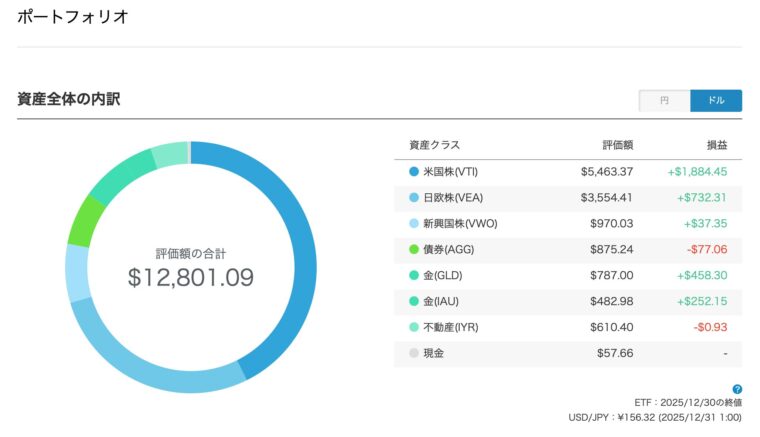Click the 金(GLD) legend dot
Screen dimensions: 760x437
tap(414, 276)
